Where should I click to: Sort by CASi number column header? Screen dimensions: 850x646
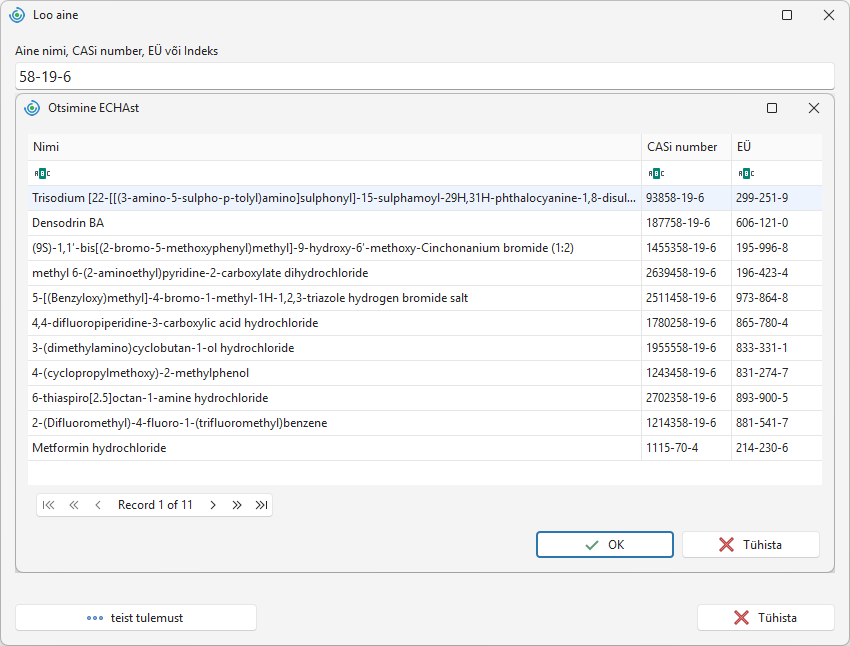pyautogui.click(x=686, y=147)
